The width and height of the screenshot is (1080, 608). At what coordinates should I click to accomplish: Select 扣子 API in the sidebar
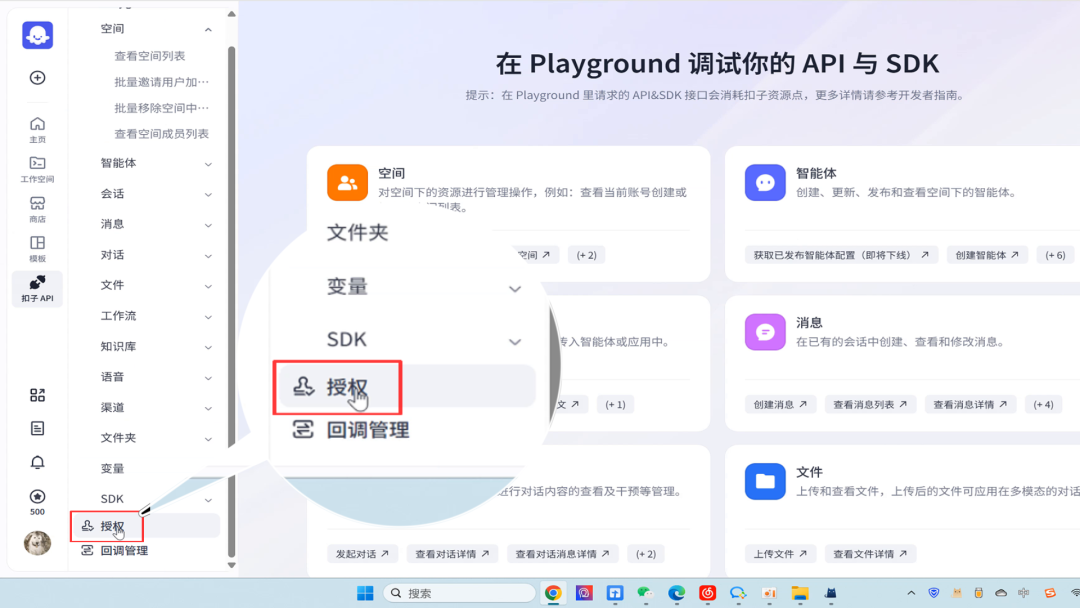pyautogui.click(x=37, y=289)
